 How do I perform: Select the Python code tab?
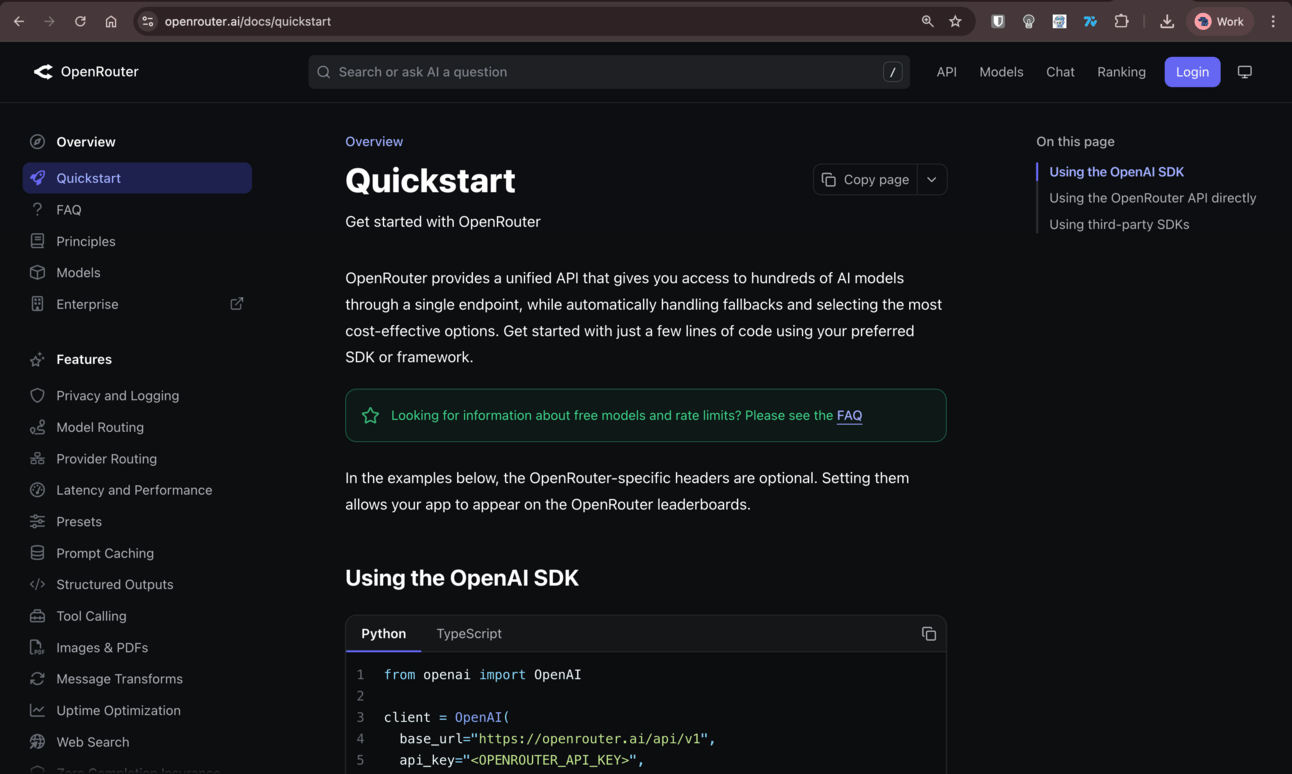click(x=383, y=634)
